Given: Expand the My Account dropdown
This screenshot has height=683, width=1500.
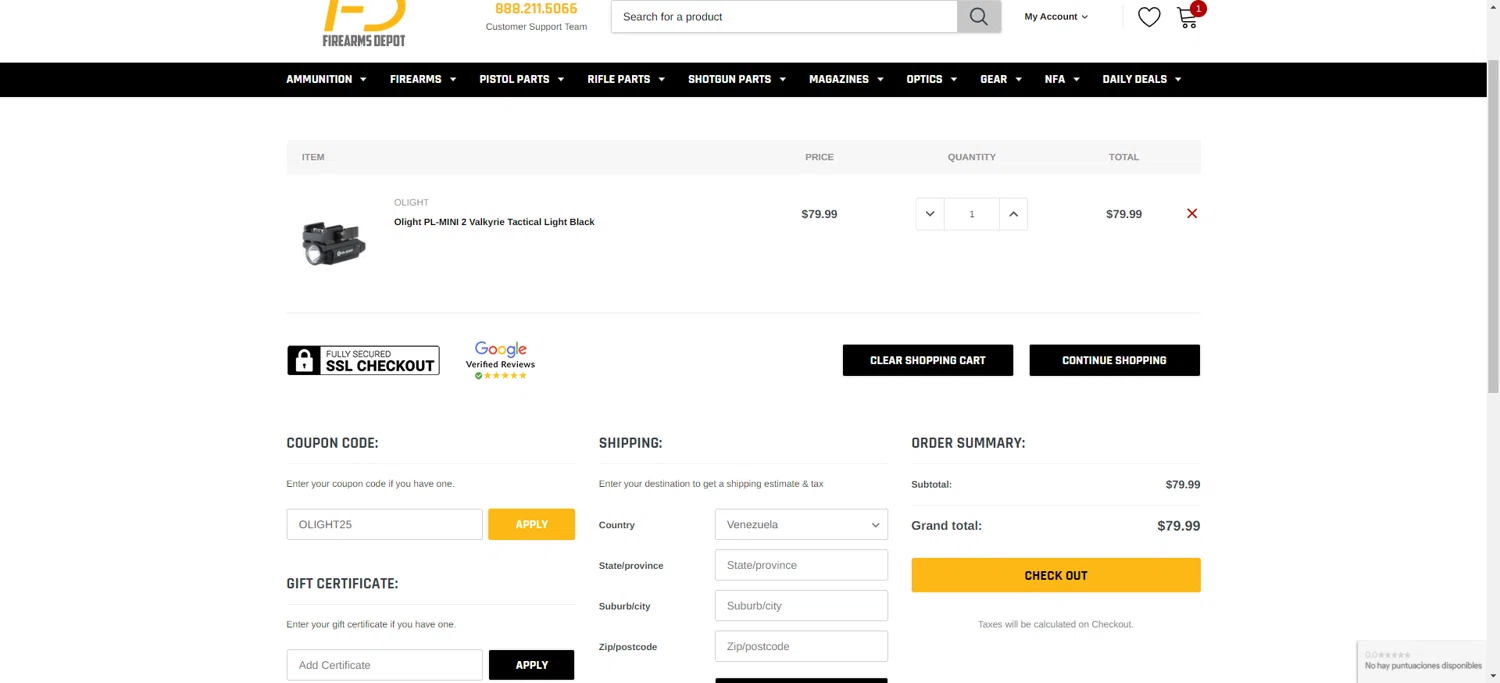Looking at the screenshot, I should coord(1056,17).
